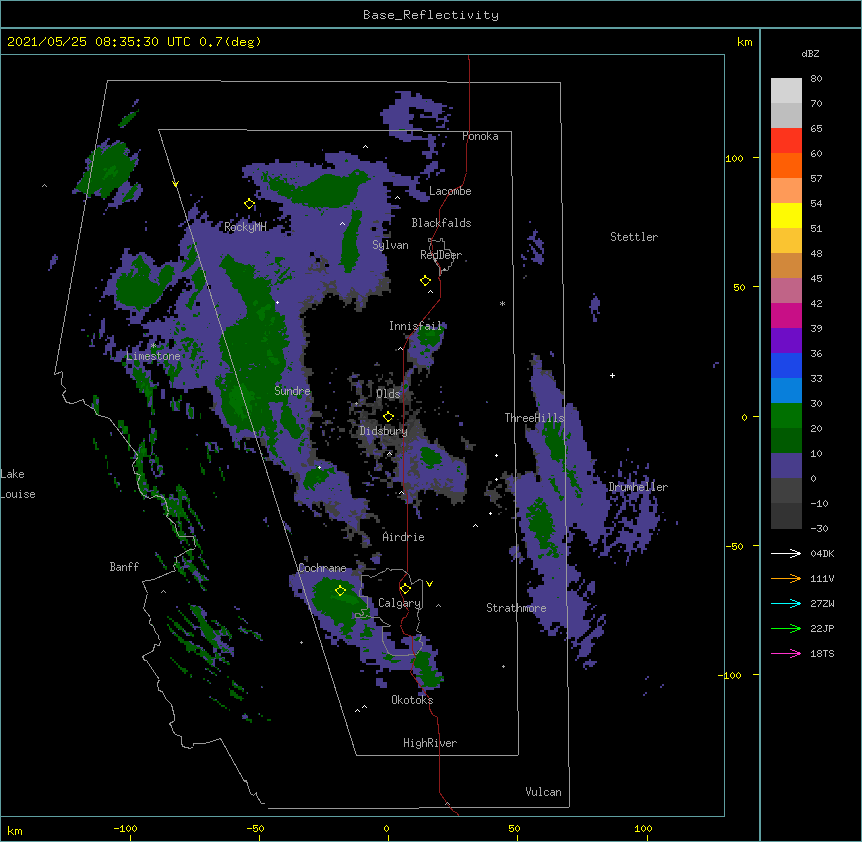
Task: Click the 18TS legend label
Action: point(822,653)
